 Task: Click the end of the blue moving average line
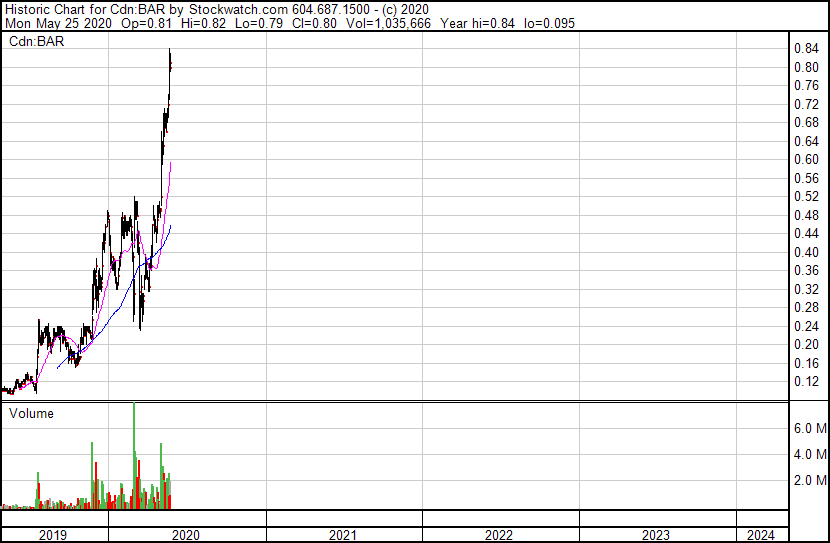click(x=171, y=227)
